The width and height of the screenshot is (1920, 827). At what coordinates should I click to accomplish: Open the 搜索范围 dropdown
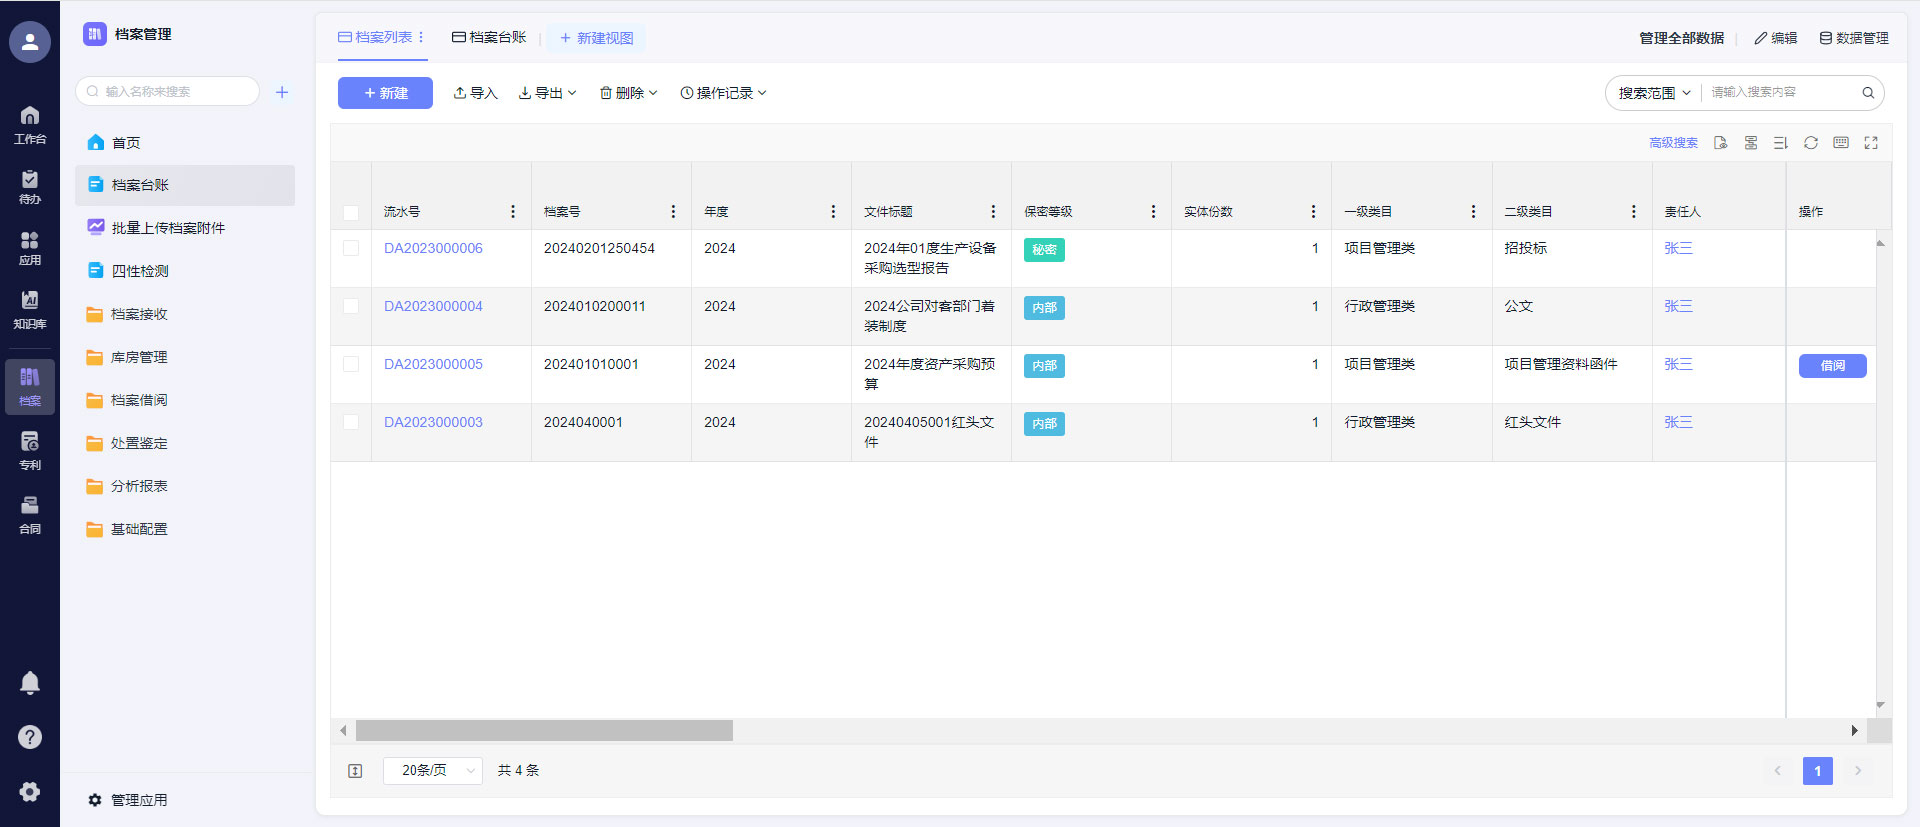pyautogui.click(x=1654, y=93)
